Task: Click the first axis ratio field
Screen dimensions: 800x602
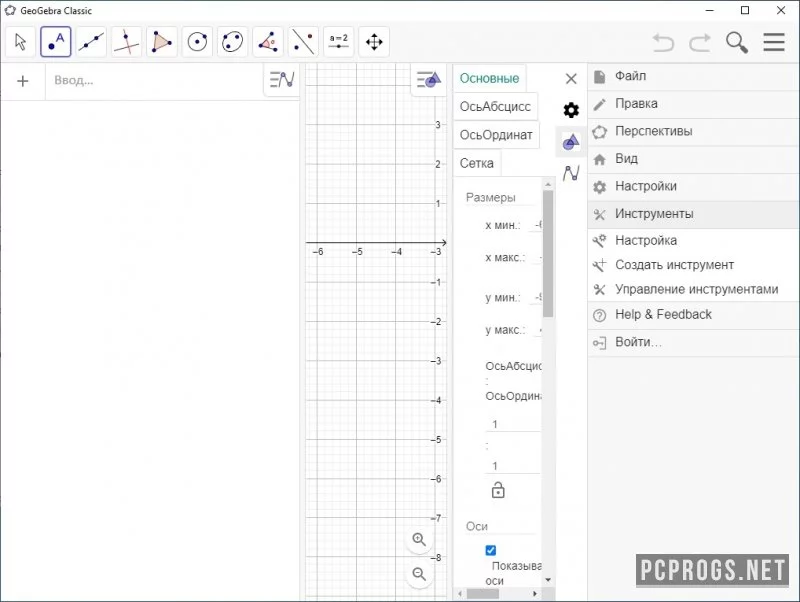Action: pos(513,424)
